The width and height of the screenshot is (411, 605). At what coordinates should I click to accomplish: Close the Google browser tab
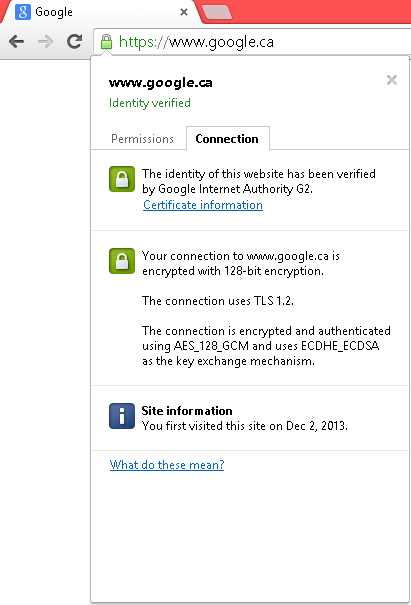[184, 12]
